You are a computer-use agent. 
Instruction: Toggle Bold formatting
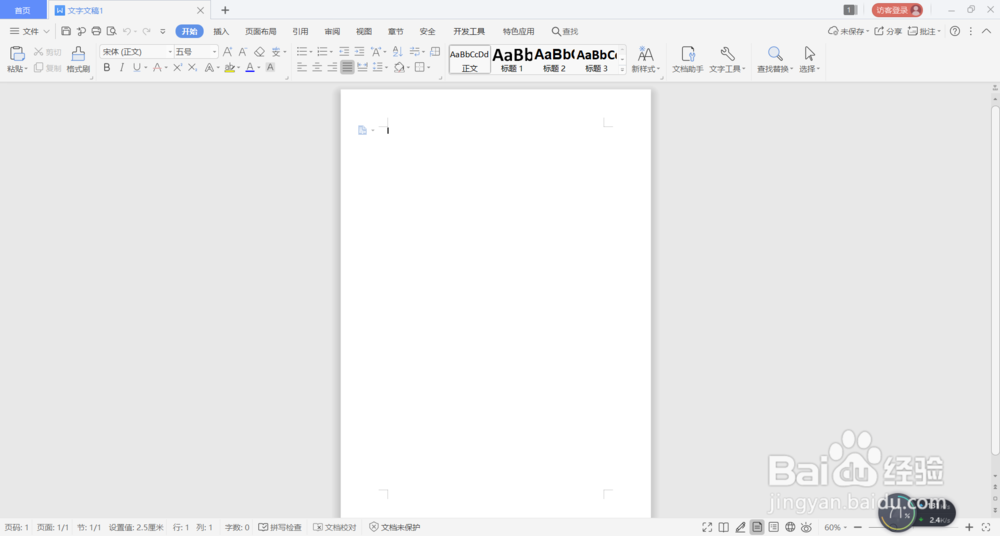pos(107,67)
